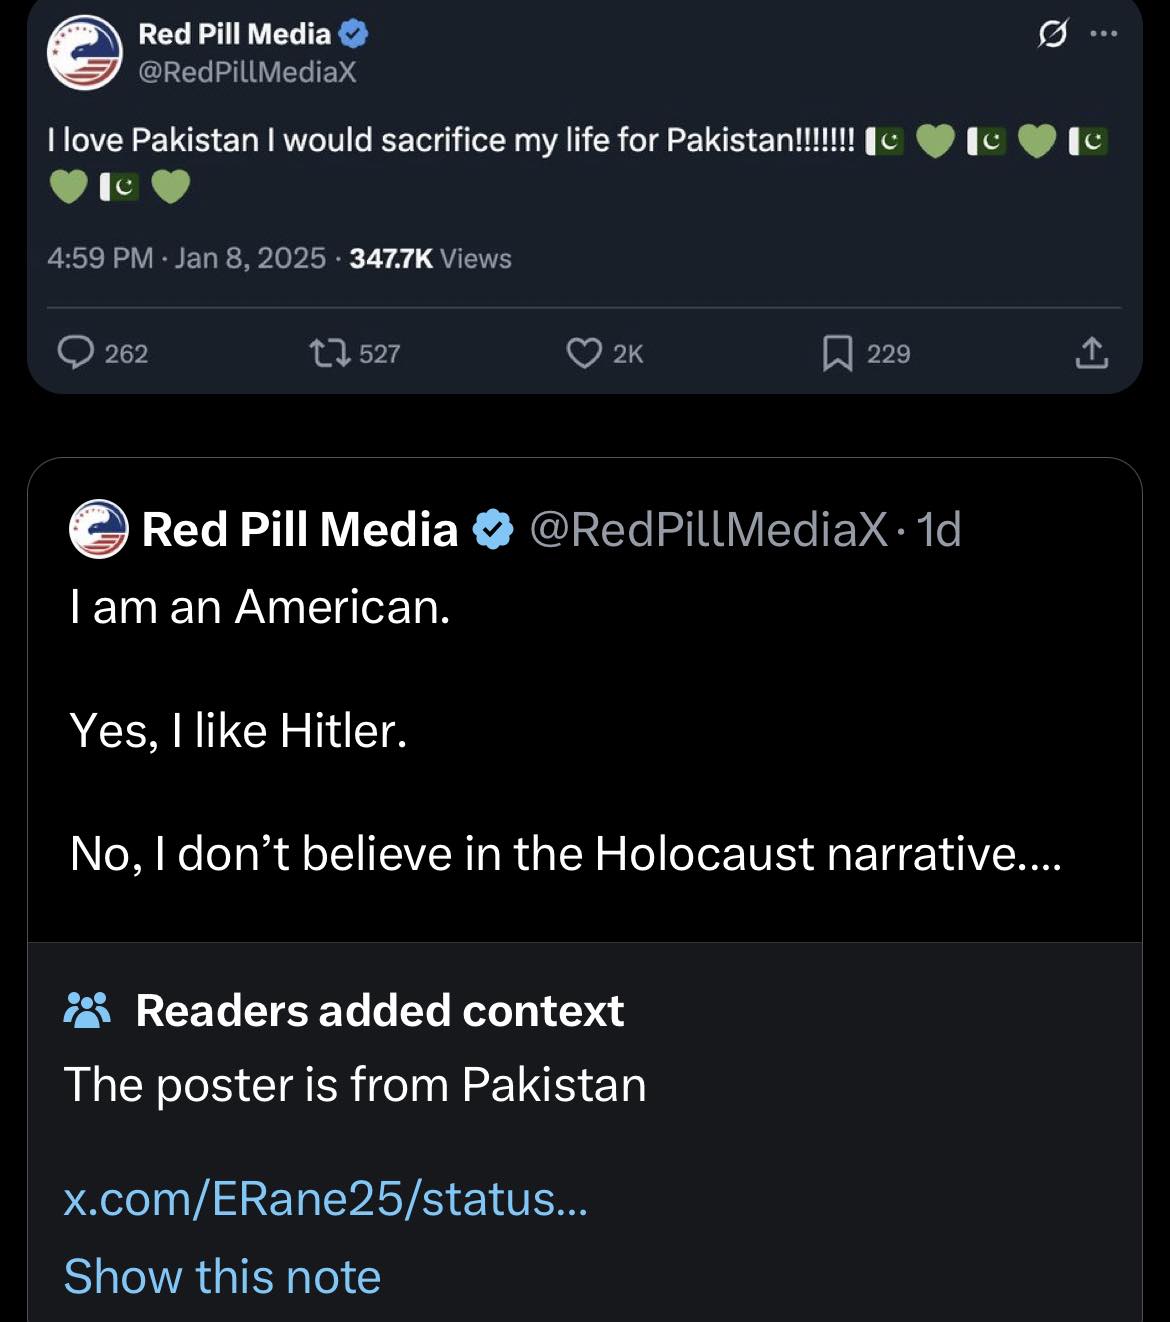The image size is (1170, 1322).
Task: Like the tweet with heart icon
Action: click(583, 353)
